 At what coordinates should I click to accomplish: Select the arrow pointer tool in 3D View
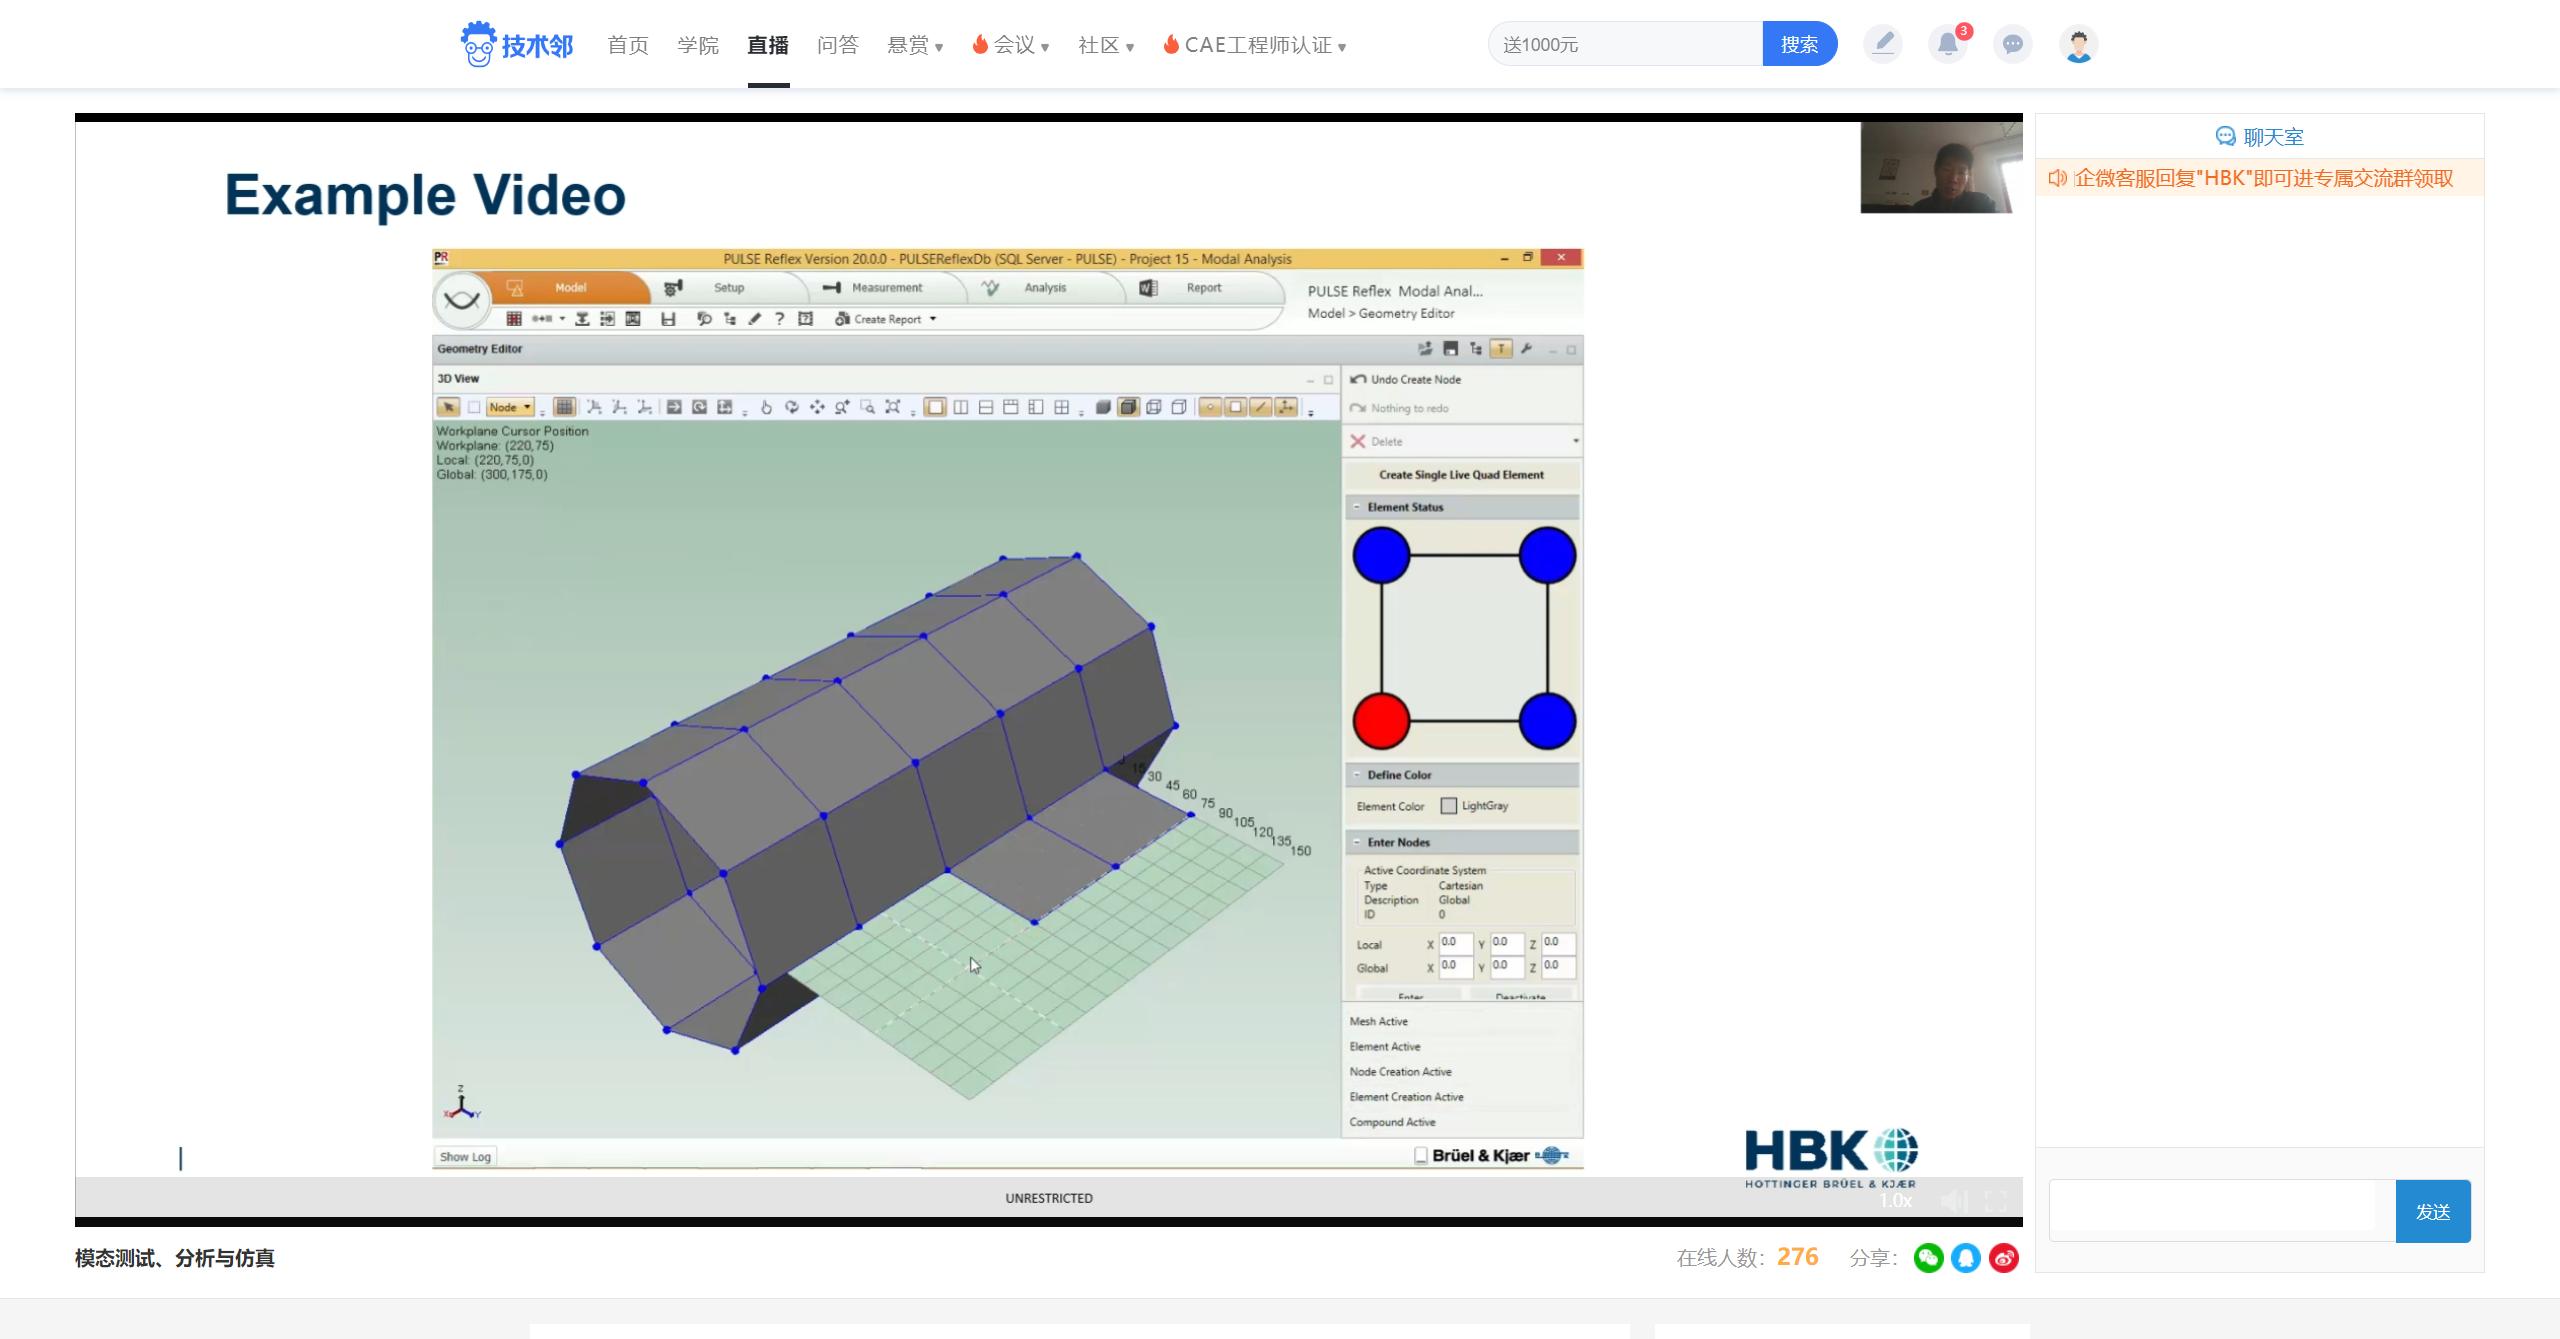(x=448, y=407)
